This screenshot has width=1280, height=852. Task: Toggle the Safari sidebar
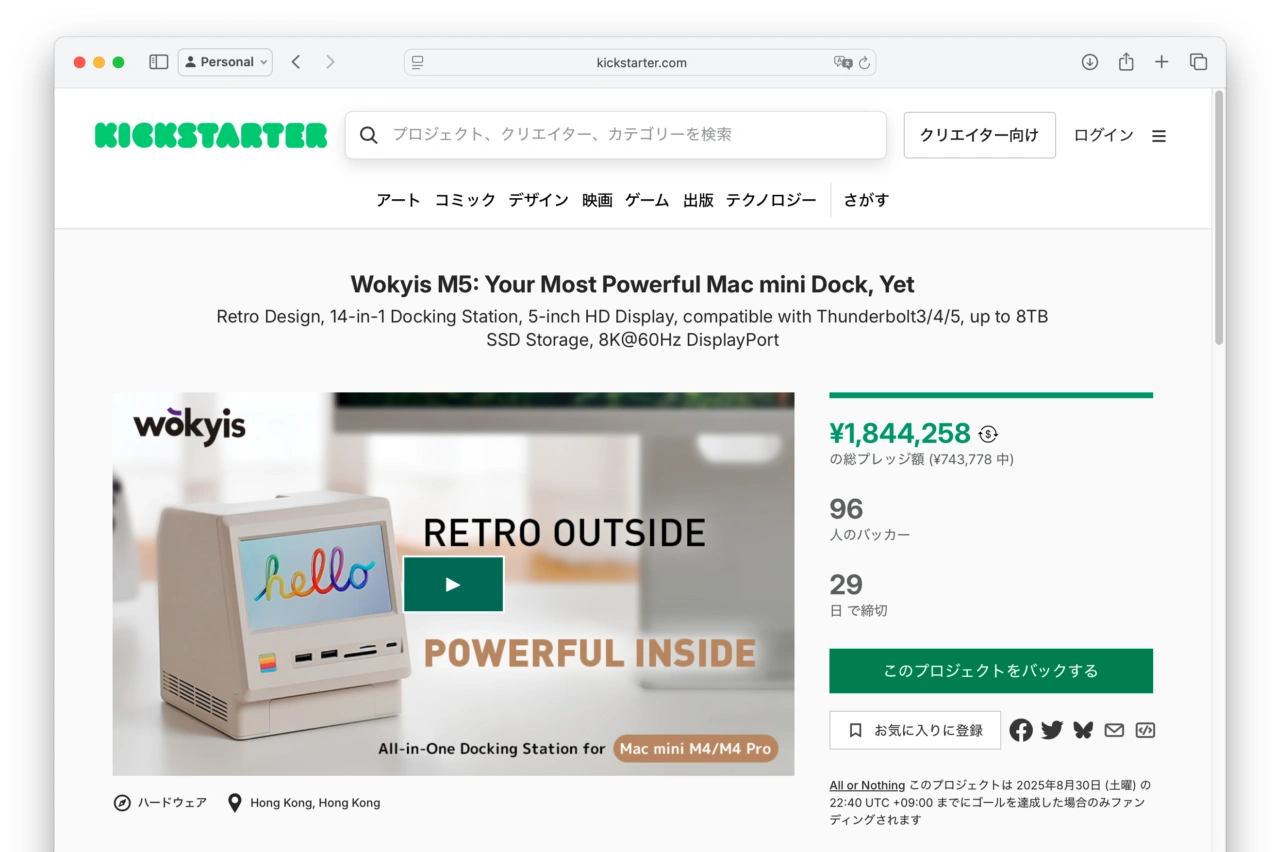point(158,62)
